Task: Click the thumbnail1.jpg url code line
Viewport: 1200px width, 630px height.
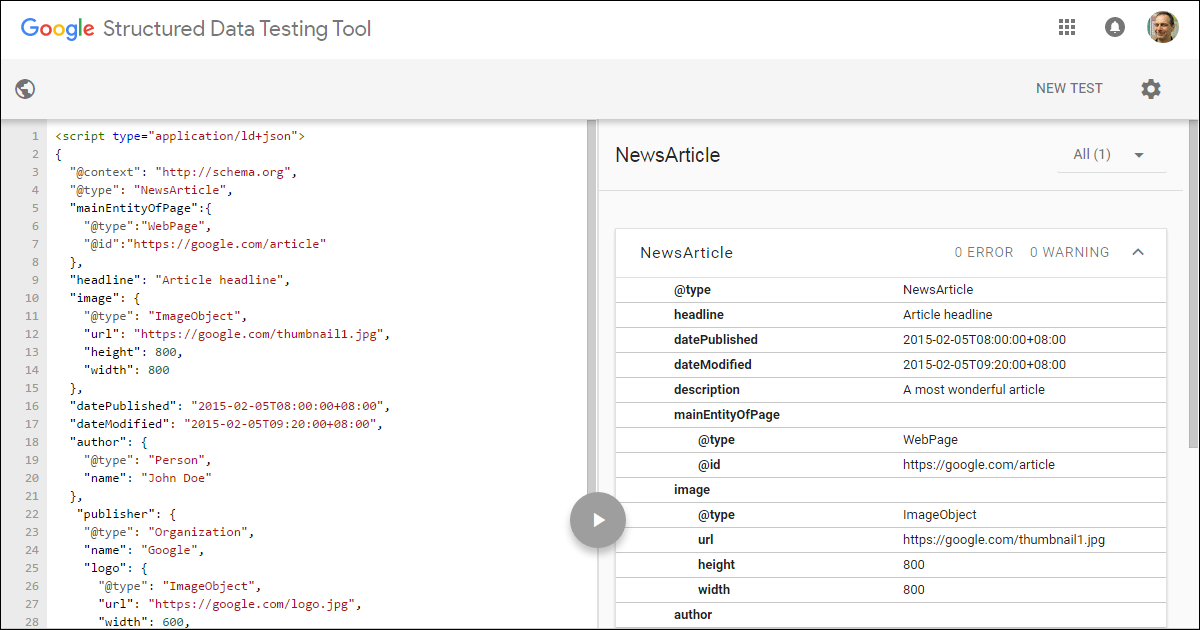Action: coord(236,334)
